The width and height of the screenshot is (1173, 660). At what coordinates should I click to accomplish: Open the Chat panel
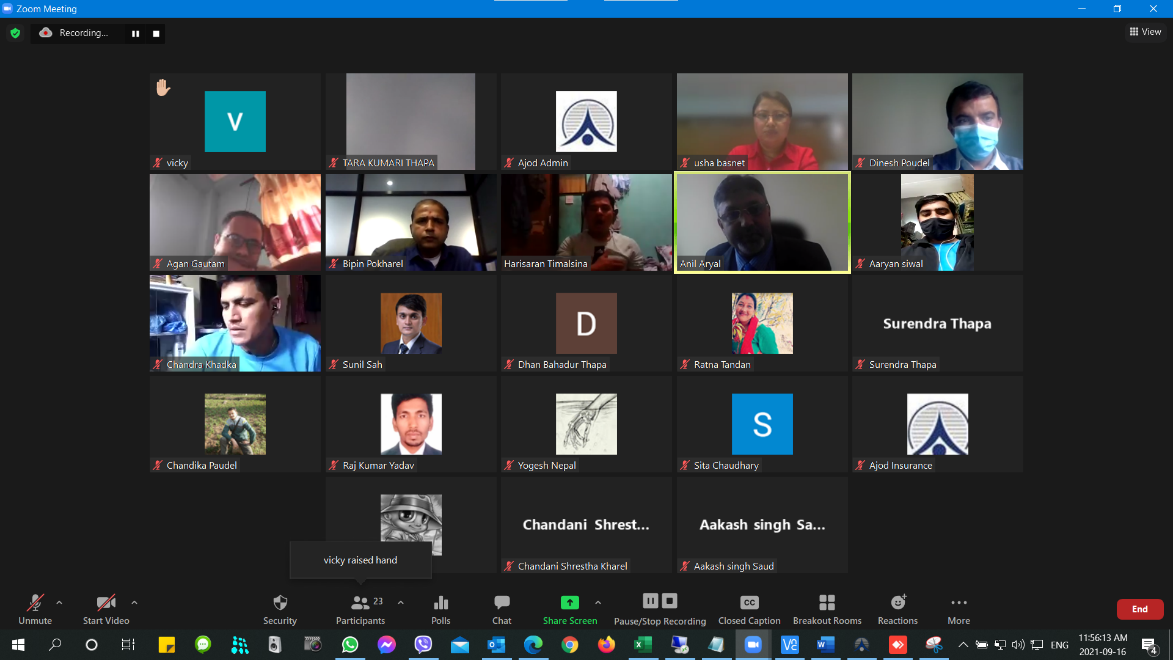[502, 603]
